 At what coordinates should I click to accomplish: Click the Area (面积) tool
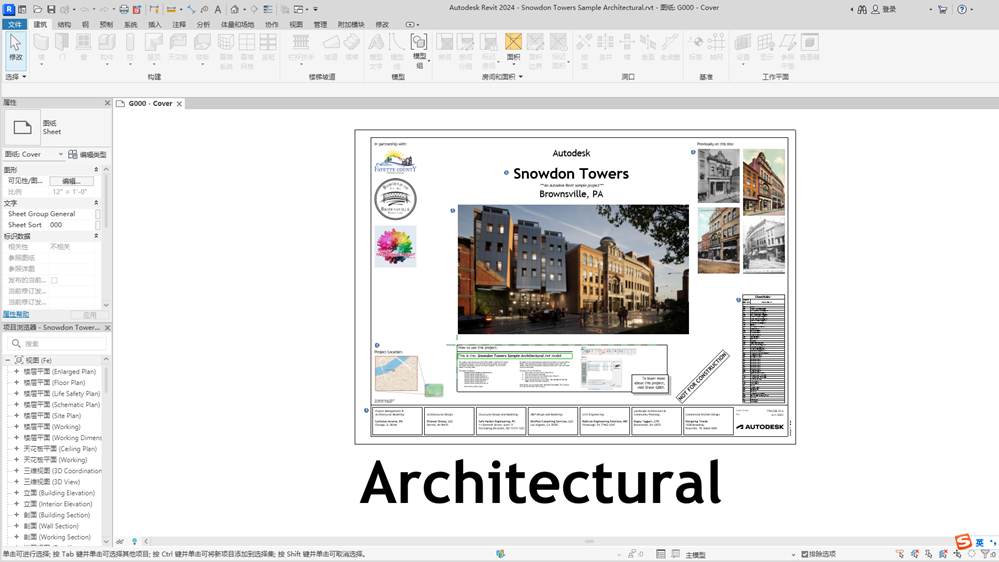[513, 49]
